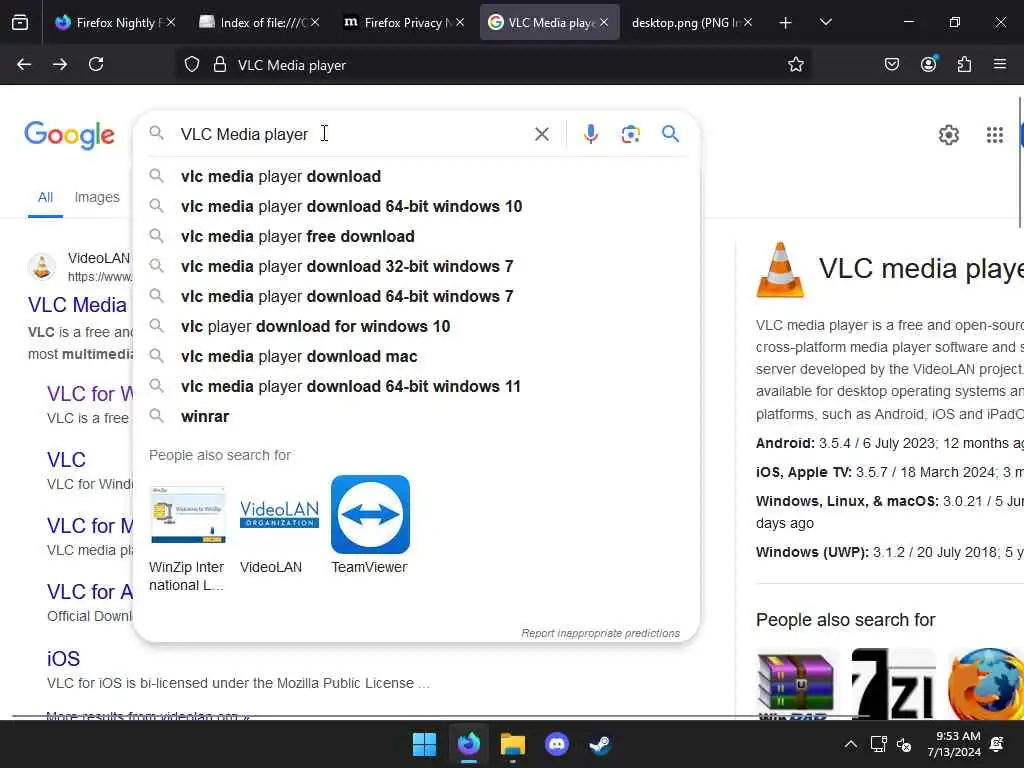Choose suggestion 'vlc media player download mac'

(x=416, y=357)
